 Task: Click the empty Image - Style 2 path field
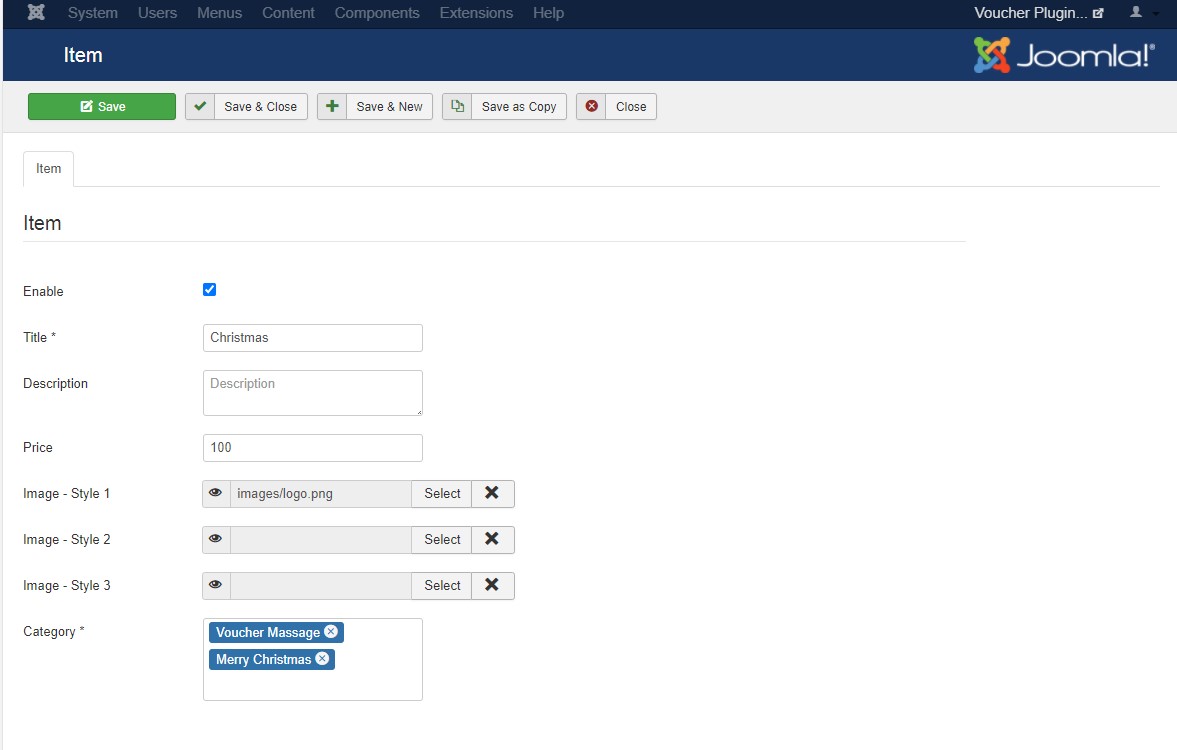(321, 539)
